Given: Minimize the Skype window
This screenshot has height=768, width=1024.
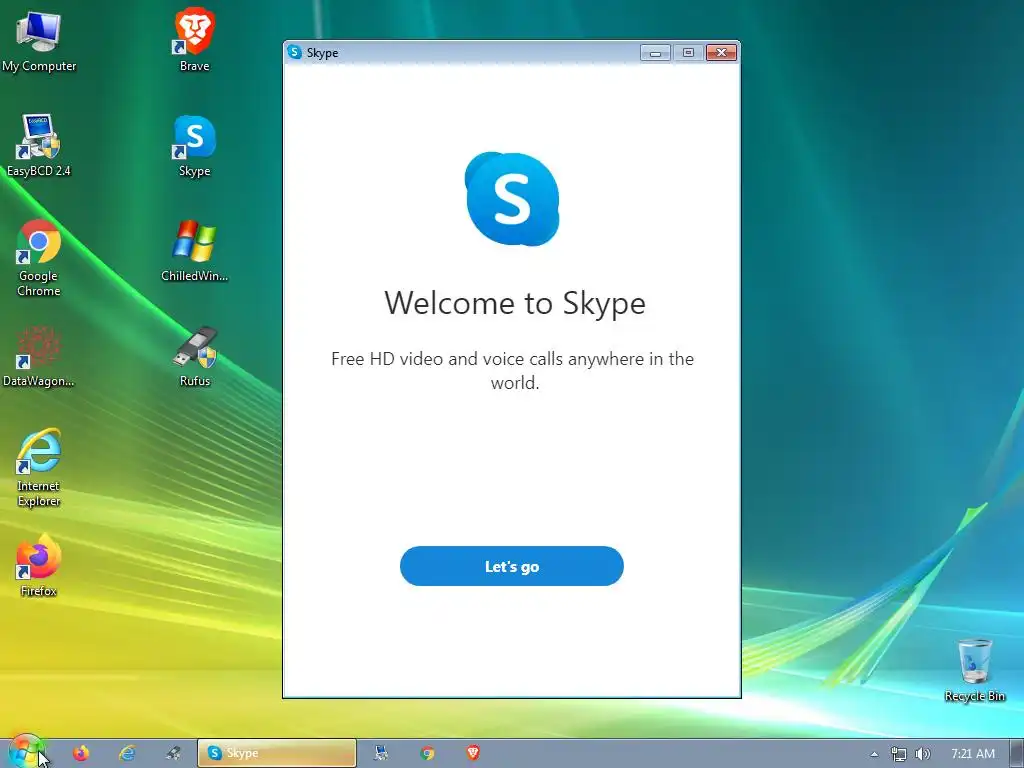Looking at the screenshot, I should coord(655,53).
